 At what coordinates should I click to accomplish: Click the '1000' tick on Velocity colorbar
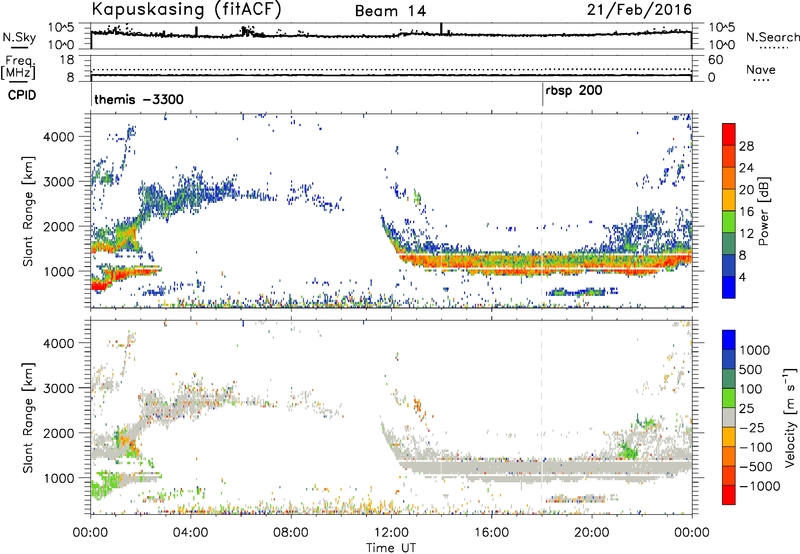pyautogui.click(x=755, y=350)
